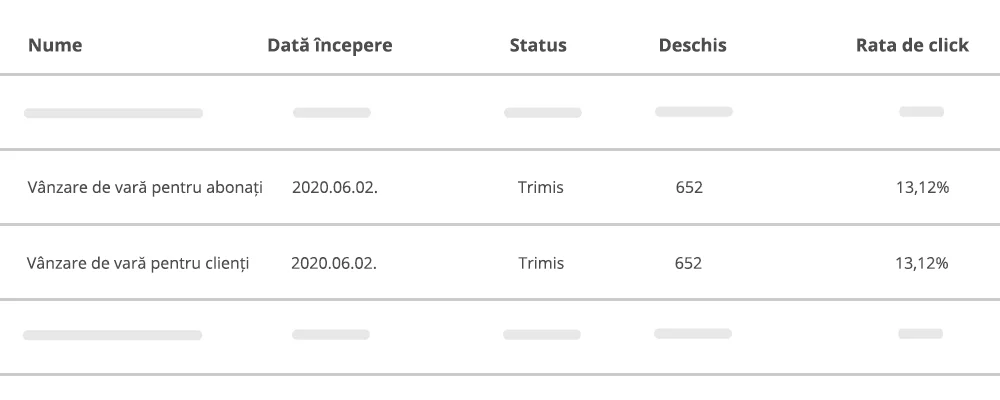
Task: Click Trimis status in the abonați row
Action: tap(541, 188)
